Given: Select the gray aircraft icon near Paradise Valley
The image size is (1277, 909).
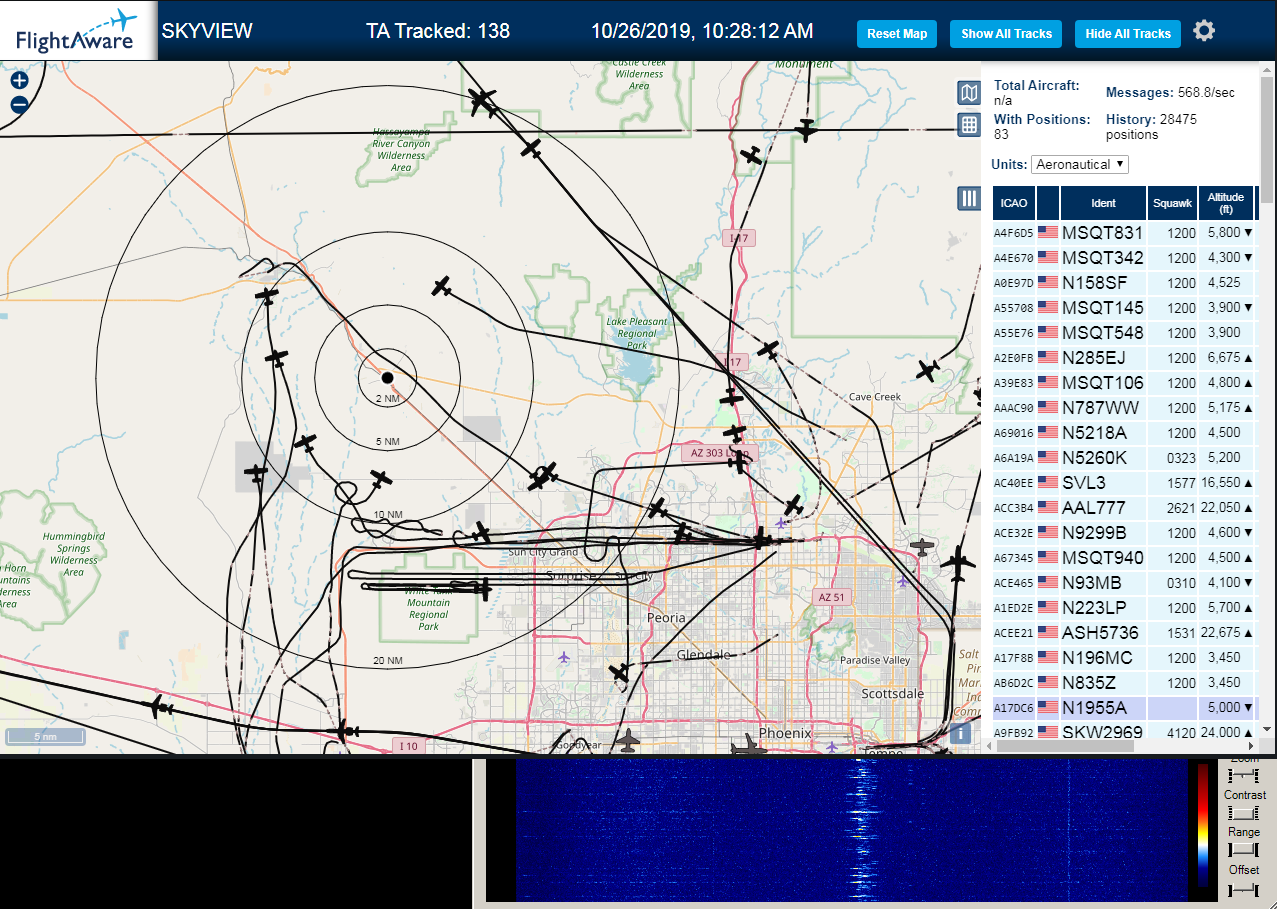Looking at the screenshot, I should tap(922, 547).
